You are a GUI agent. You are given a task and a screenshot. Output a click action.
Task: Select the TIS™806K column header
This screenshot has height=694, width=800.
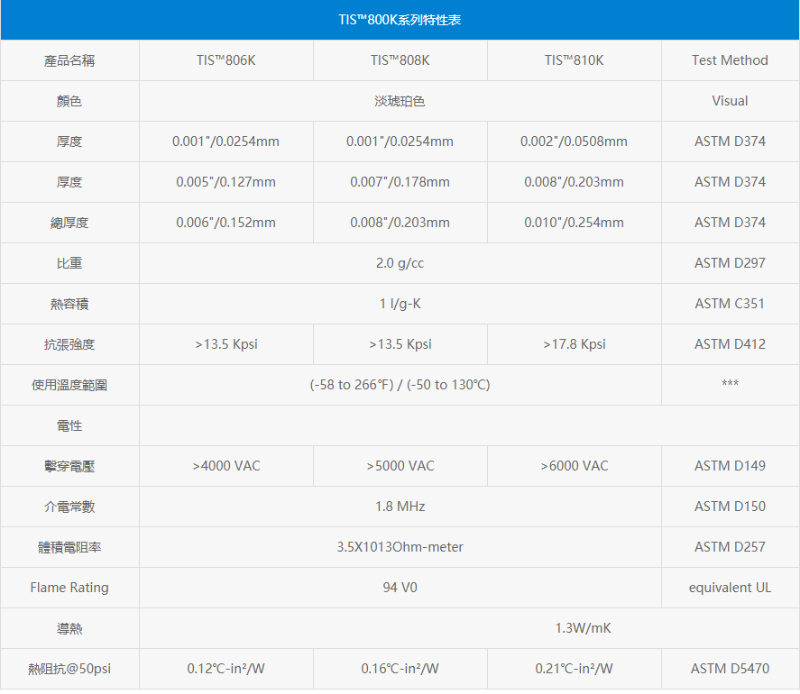click(x=226, y=60)
